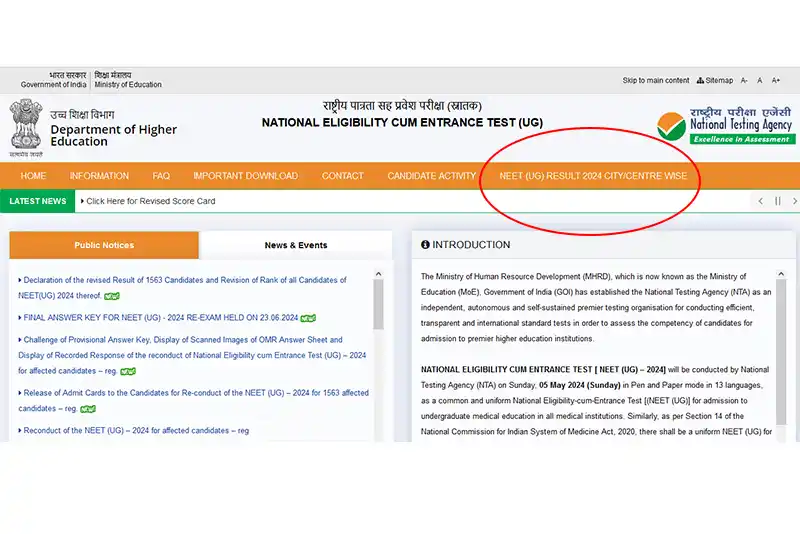This screenshot has width=800, height=534.
Task: Click the Introduction info icon
Action: 425,245
